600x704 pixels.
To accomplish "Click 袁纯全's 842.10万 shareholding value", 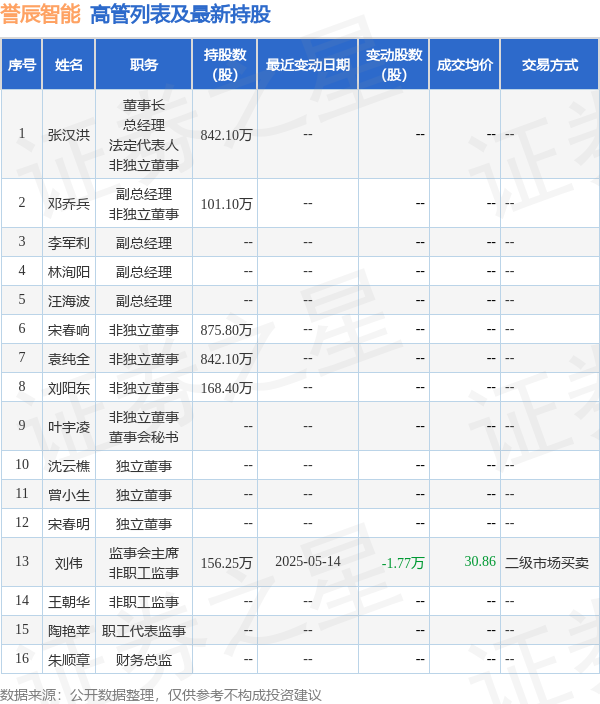I will click(226, 359).
